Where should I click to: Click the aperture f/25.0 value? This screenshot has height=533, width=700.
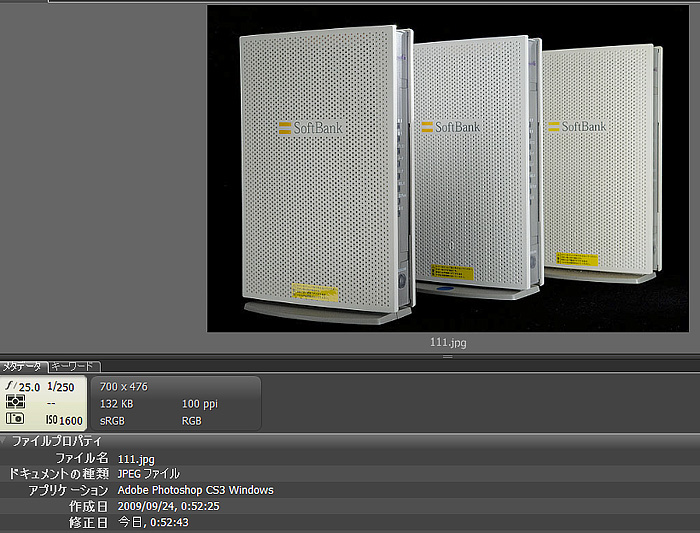[x=23, y=387]
